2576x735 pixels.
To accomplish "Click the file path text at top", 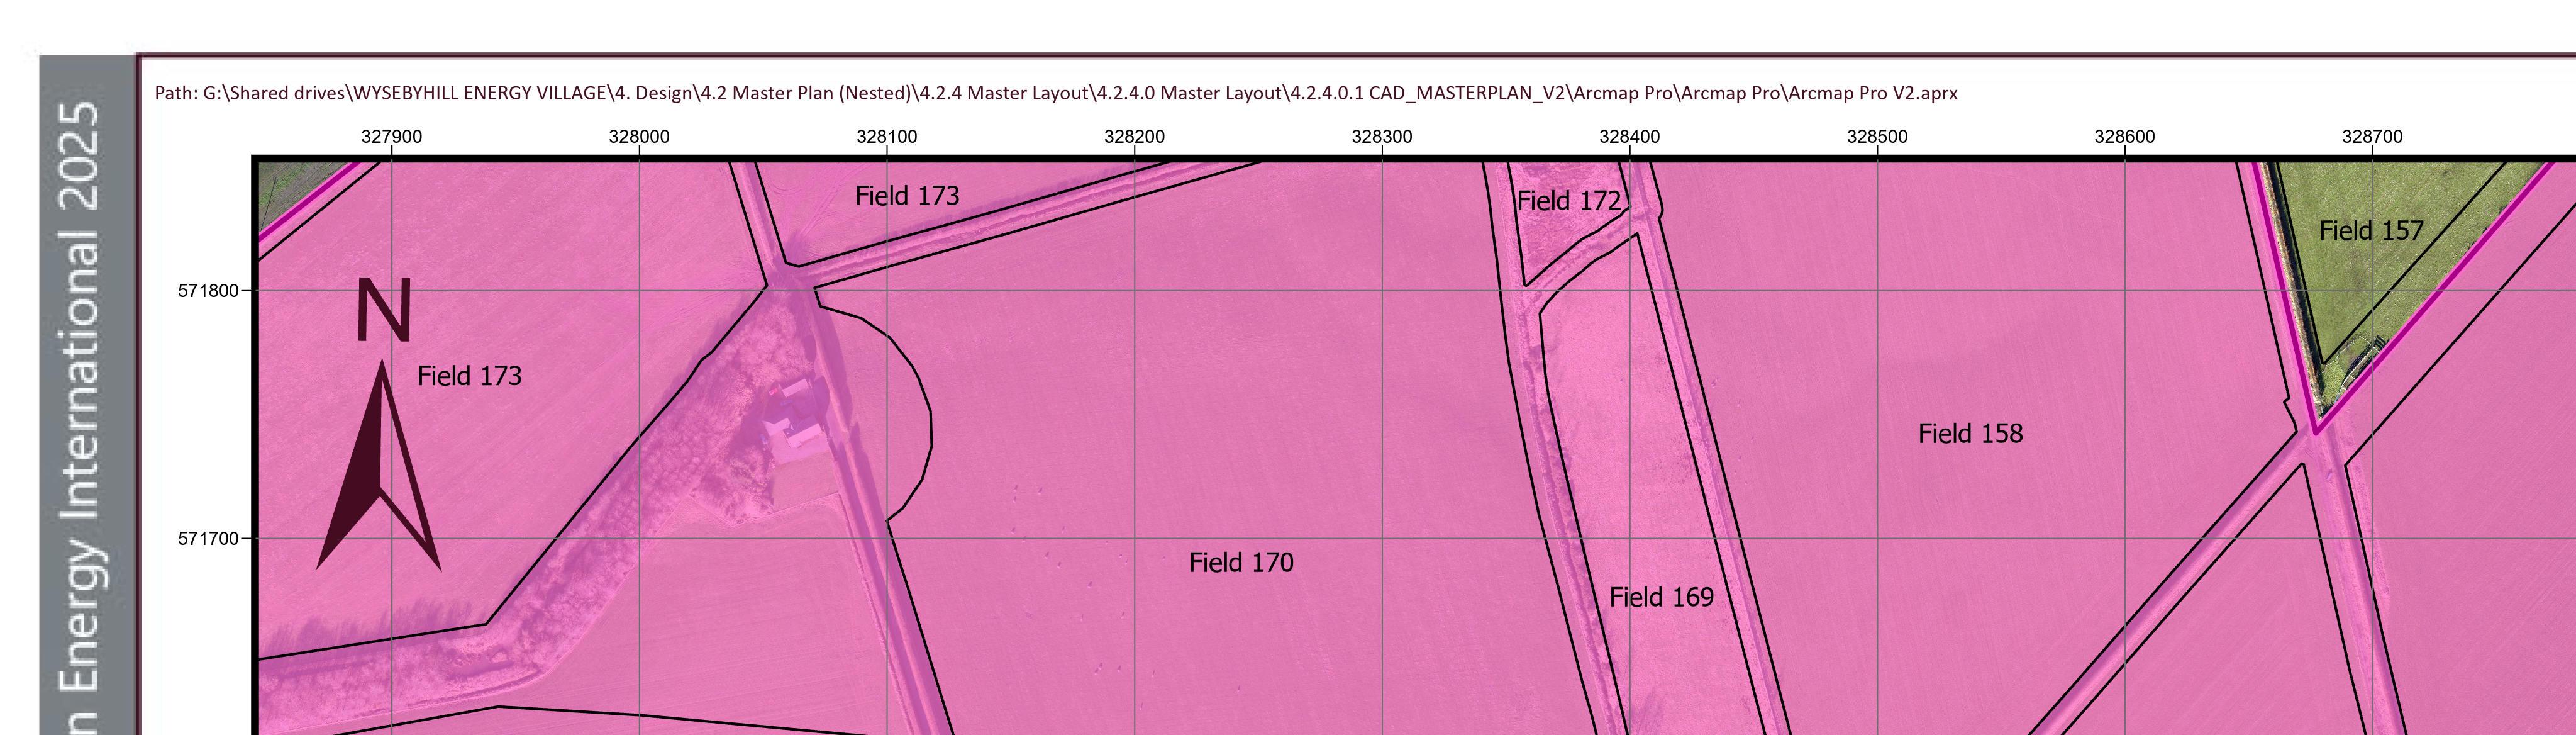I will [1055, 93].
